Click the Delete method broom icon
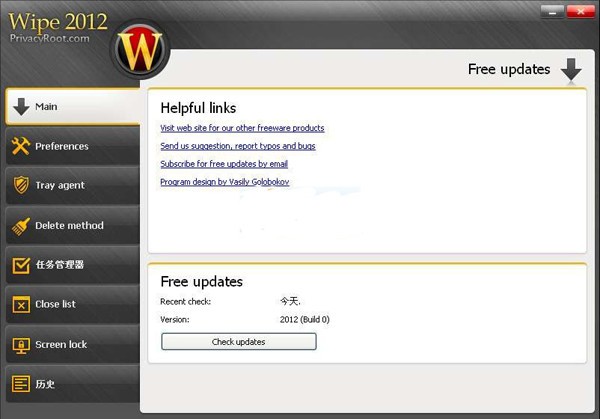This screenshot has height=419, width=600. (20, 226)
